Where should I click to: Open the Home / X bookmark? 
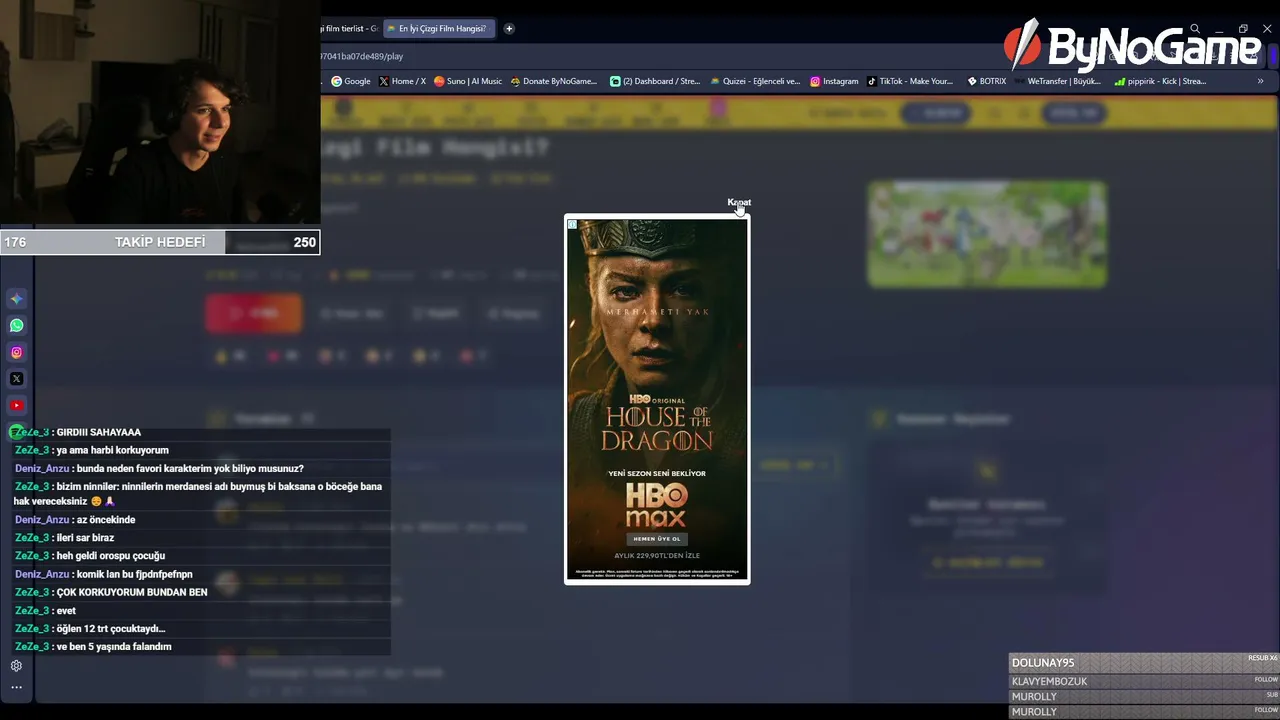click(402, 81)
